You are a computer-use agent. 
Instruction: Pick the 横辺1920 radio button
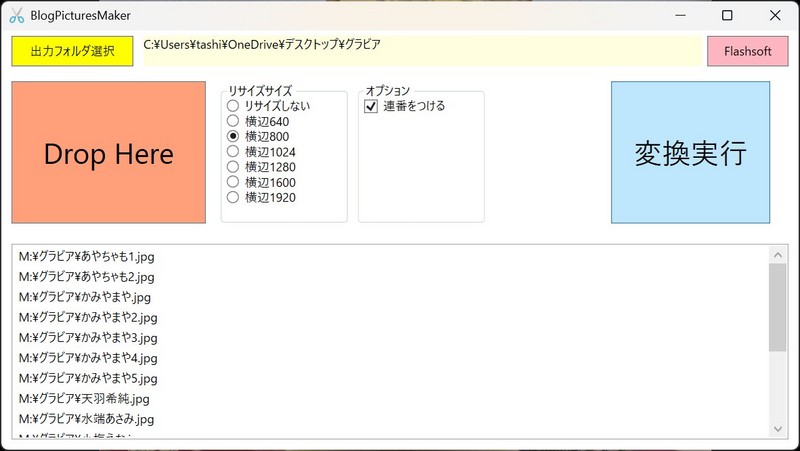pos(233,198)
